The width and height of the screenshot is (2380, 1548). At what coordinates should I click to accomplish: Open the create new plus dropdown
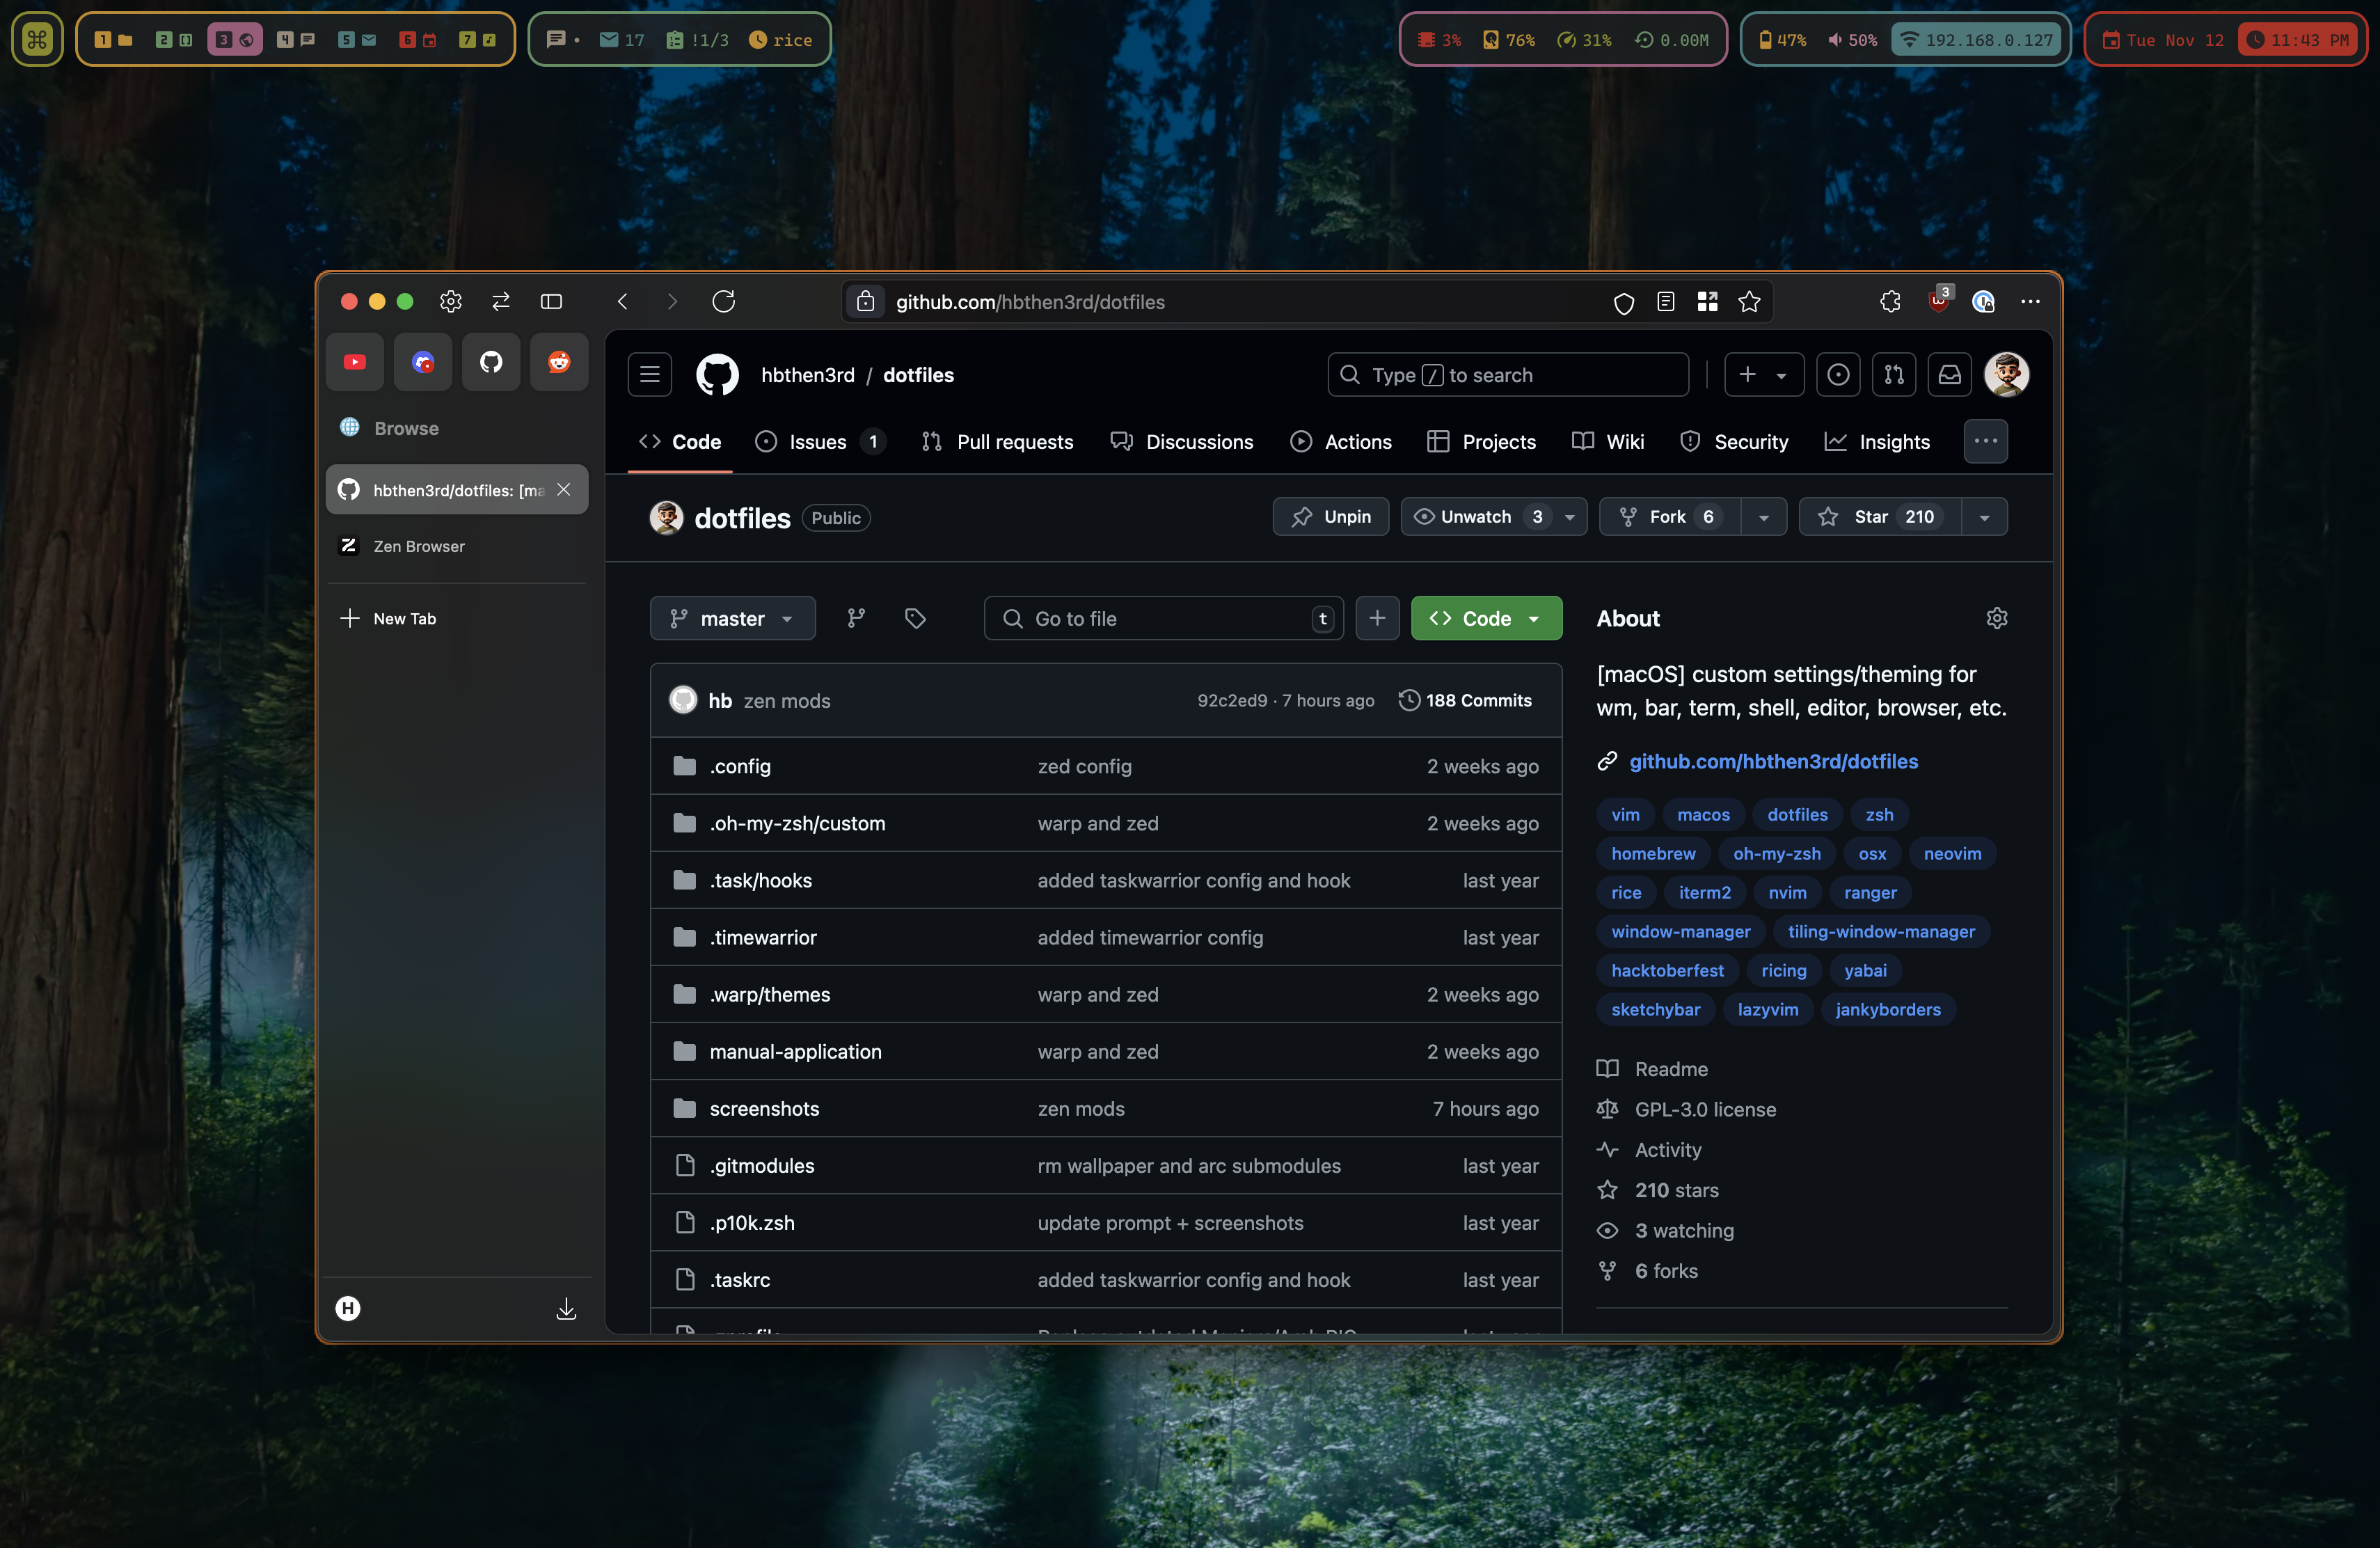click(1763, 375)
